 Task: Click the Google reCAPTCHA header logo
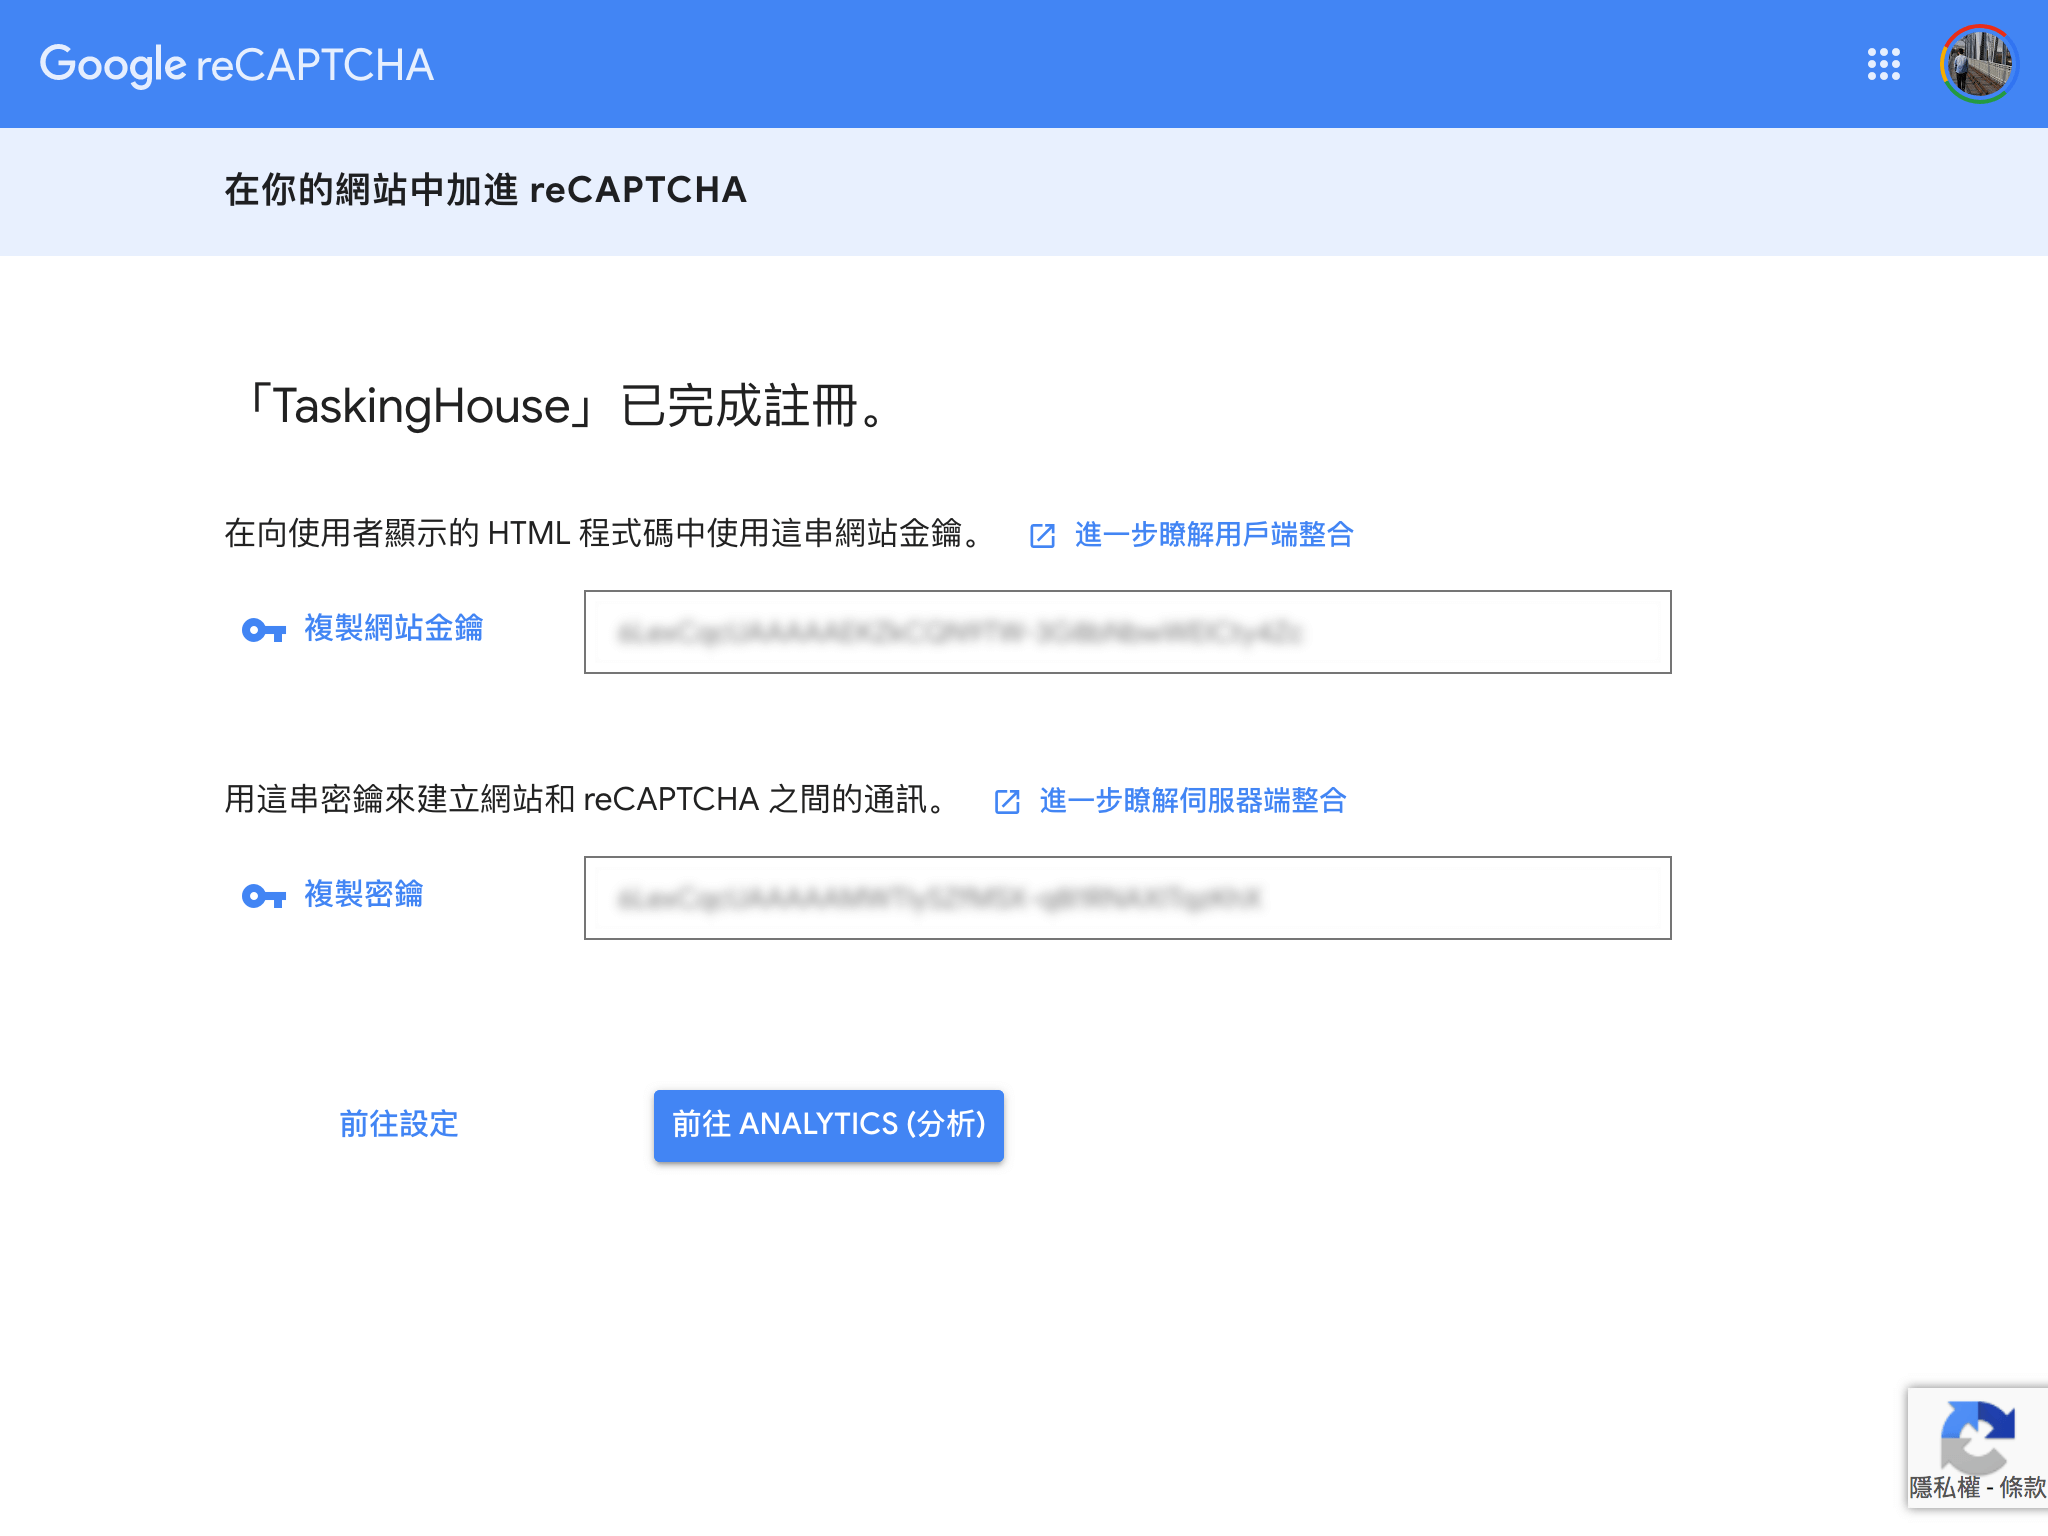tap(237, 64)
